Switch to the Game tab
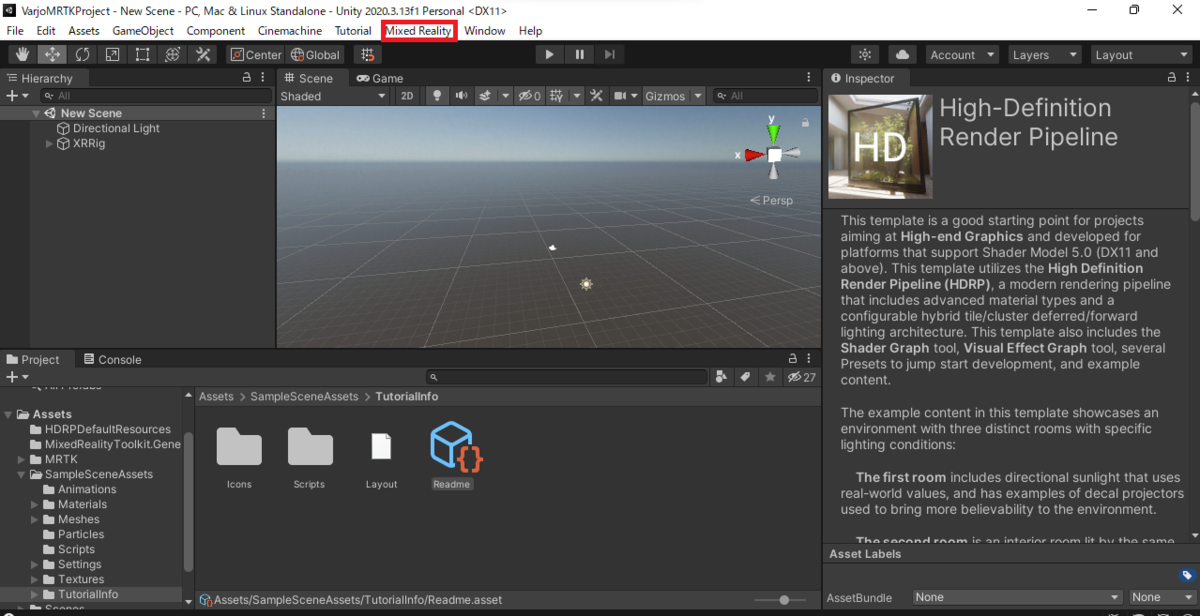Viewport: 1200px width, 616px height. coord(379,78)
